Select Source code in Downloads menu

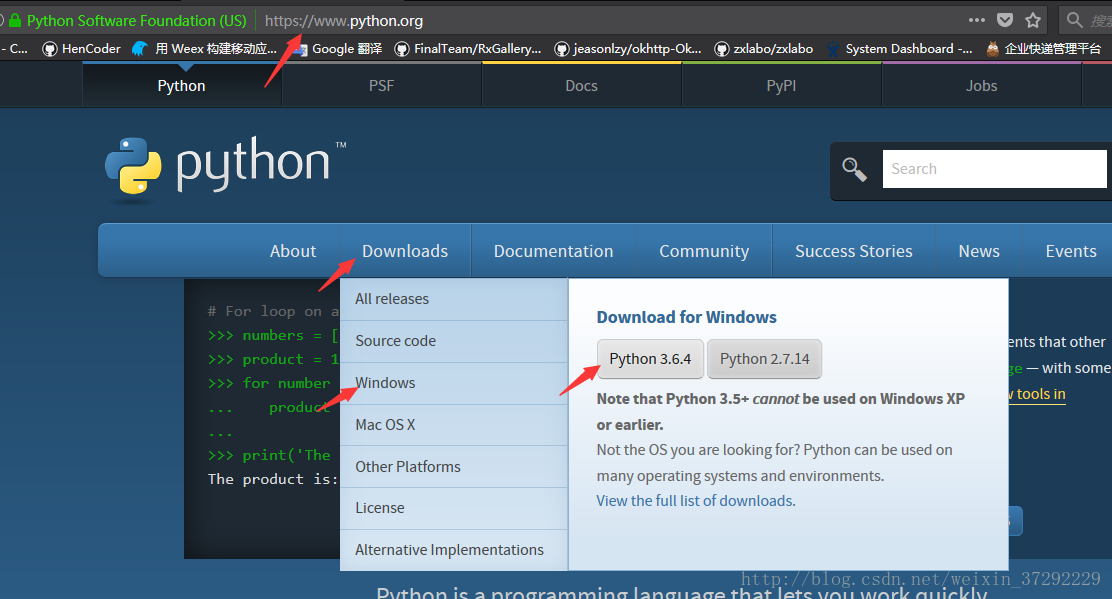tap(454, 341)
